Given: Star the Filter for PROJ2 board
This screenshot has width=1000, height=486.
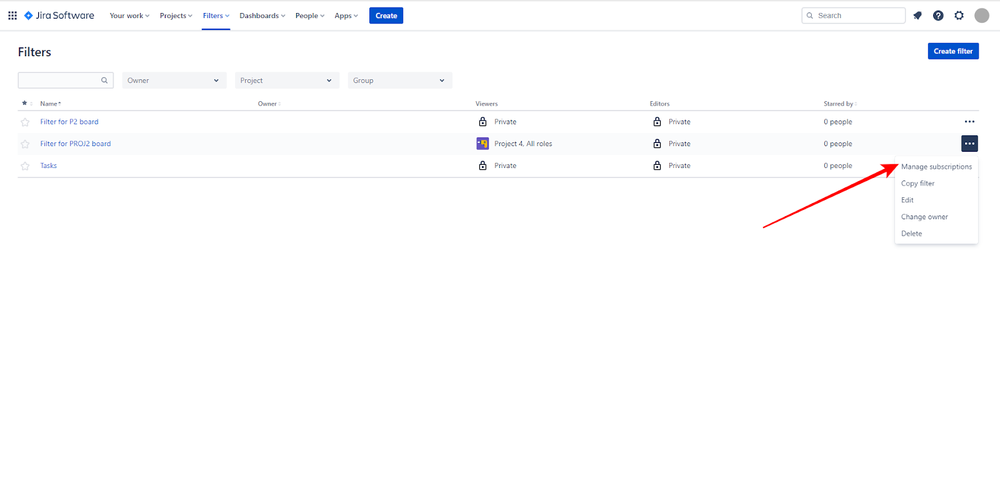Looking at the screenshot, I should [25, 144].
